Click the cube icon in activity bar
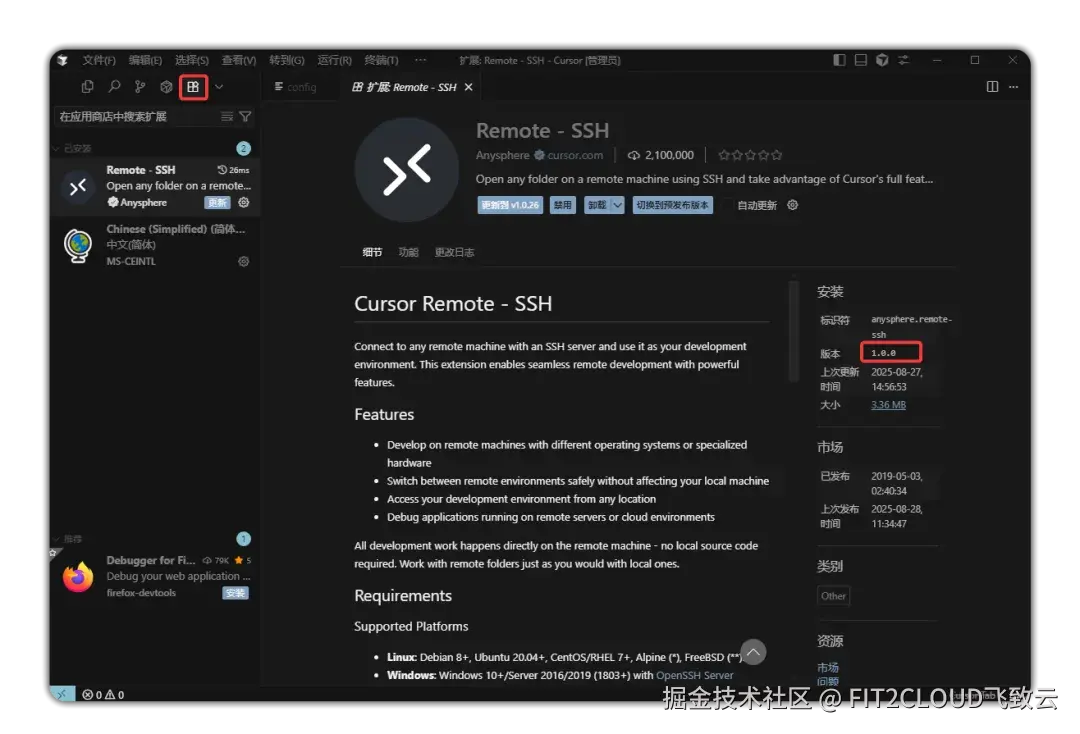This screenshot has height=734, width=1080. tap(166, 87)
